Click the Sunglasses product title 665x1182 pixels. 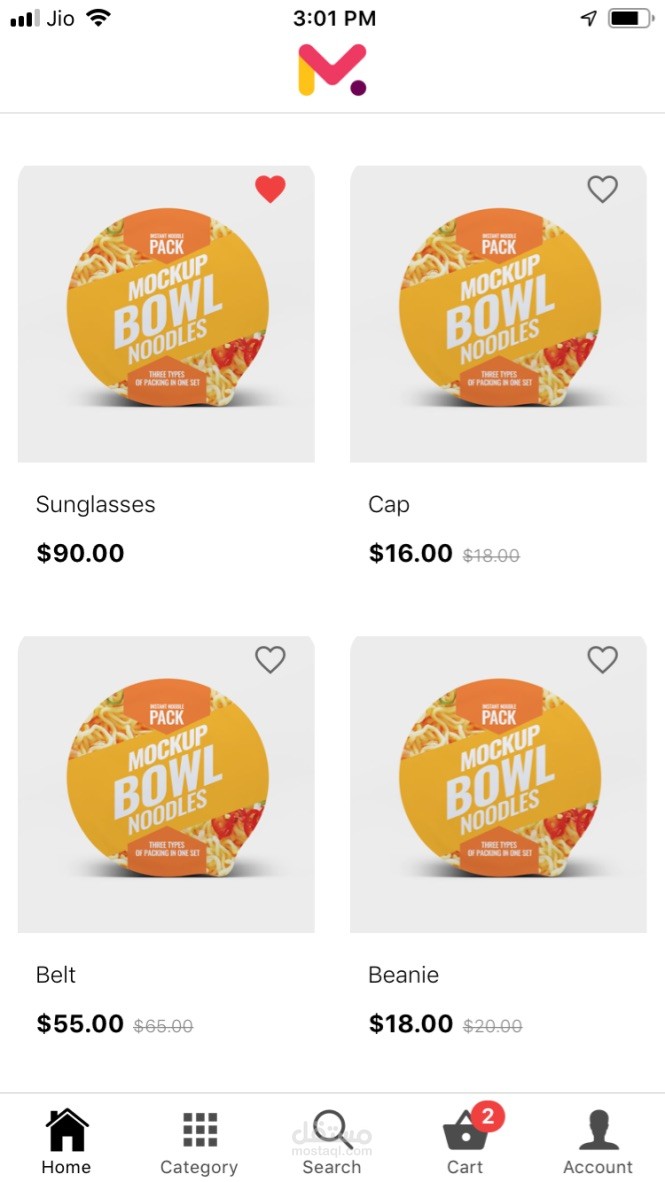click(96, 504)
